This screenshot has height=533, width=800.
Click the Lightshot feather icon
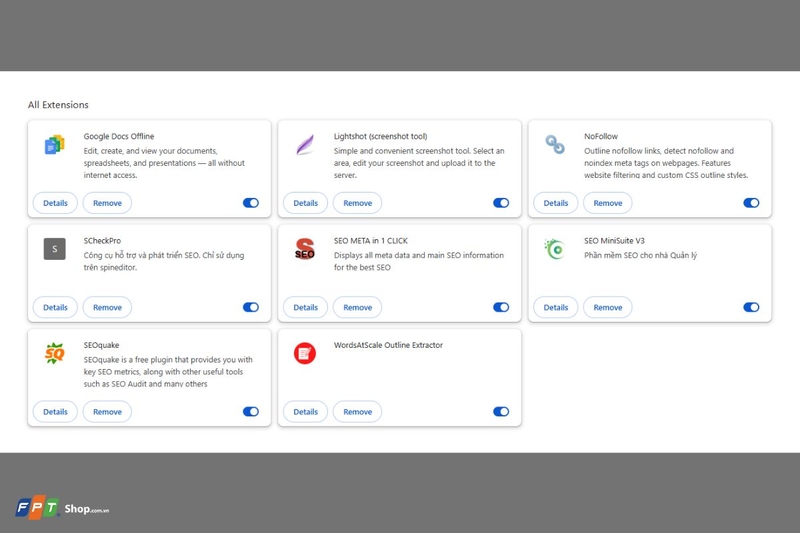pyautogui.click(x=305, y=145)
